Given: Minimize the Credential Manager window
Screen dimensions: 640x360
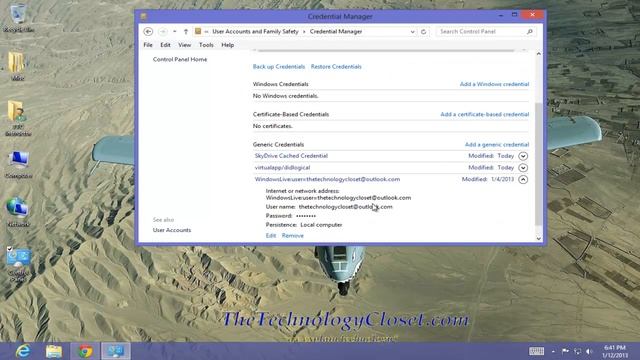Looking at the screenshot, I should click(x=501, y=15).
